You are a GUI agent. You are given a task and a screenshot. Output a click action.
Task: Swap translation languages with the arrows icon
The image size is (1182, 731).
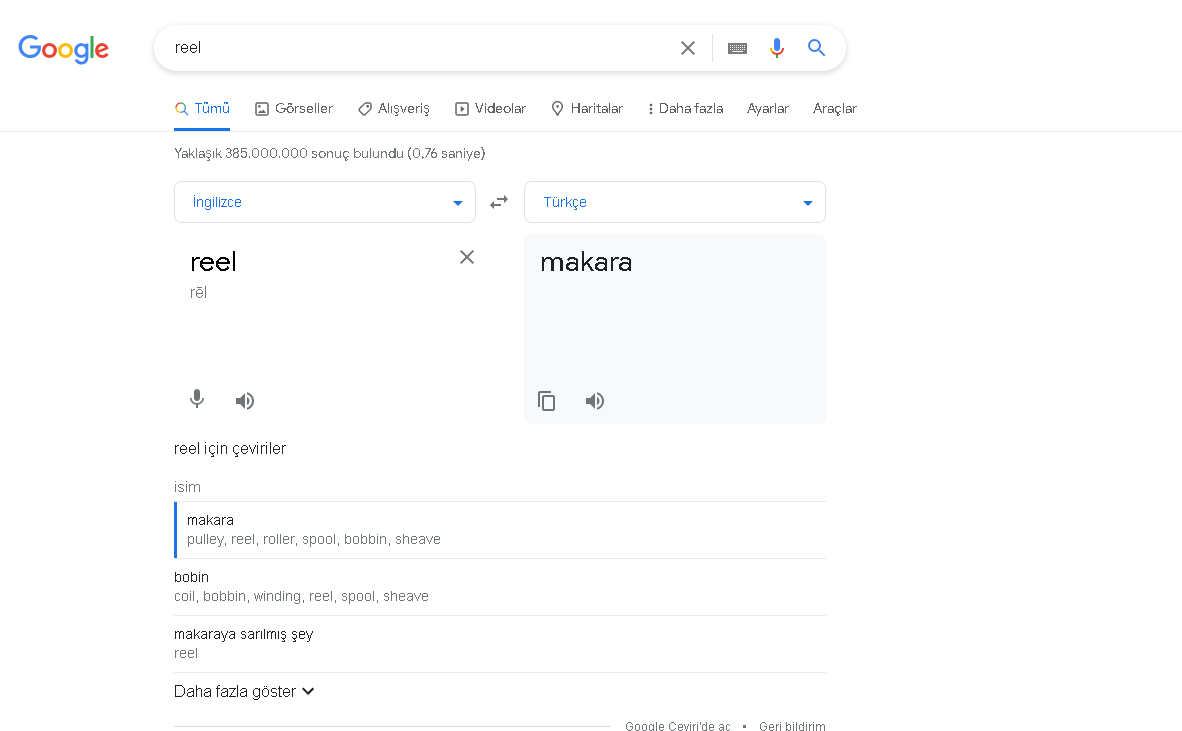pos(499,201)
